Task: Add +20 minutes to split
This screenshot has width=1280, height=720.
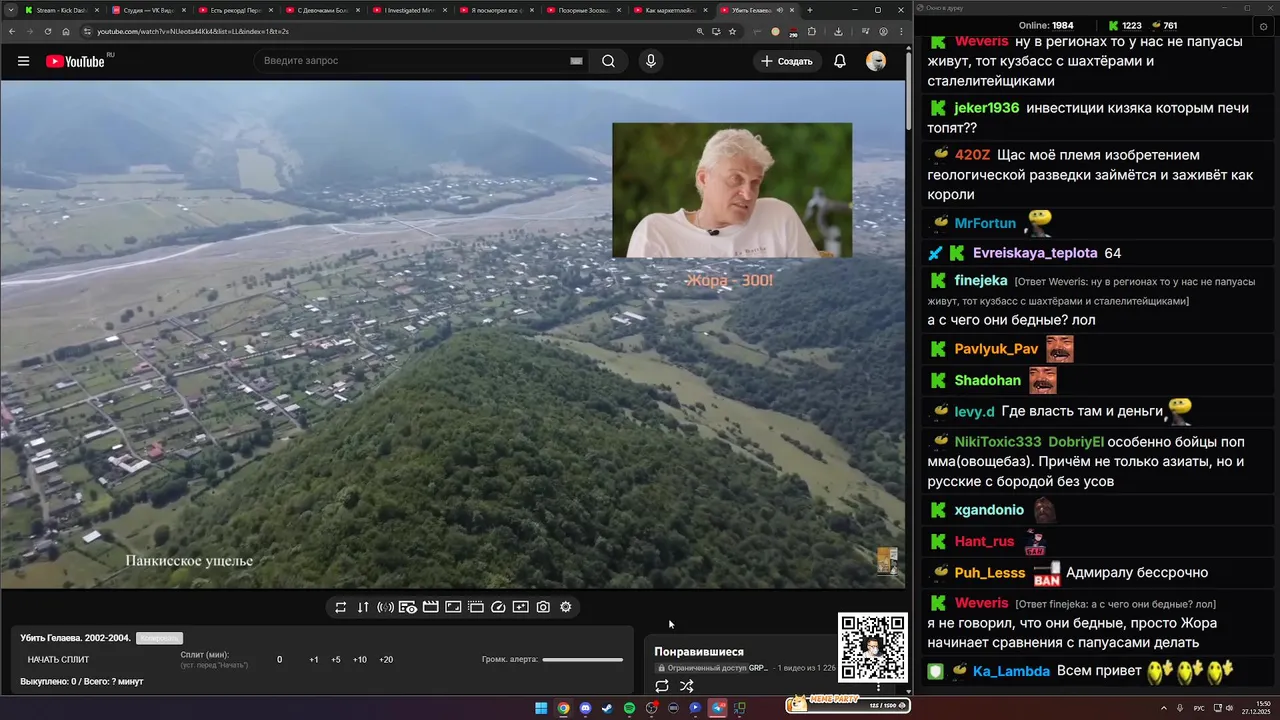Action: pyautogui.click(x=386, y=659)
